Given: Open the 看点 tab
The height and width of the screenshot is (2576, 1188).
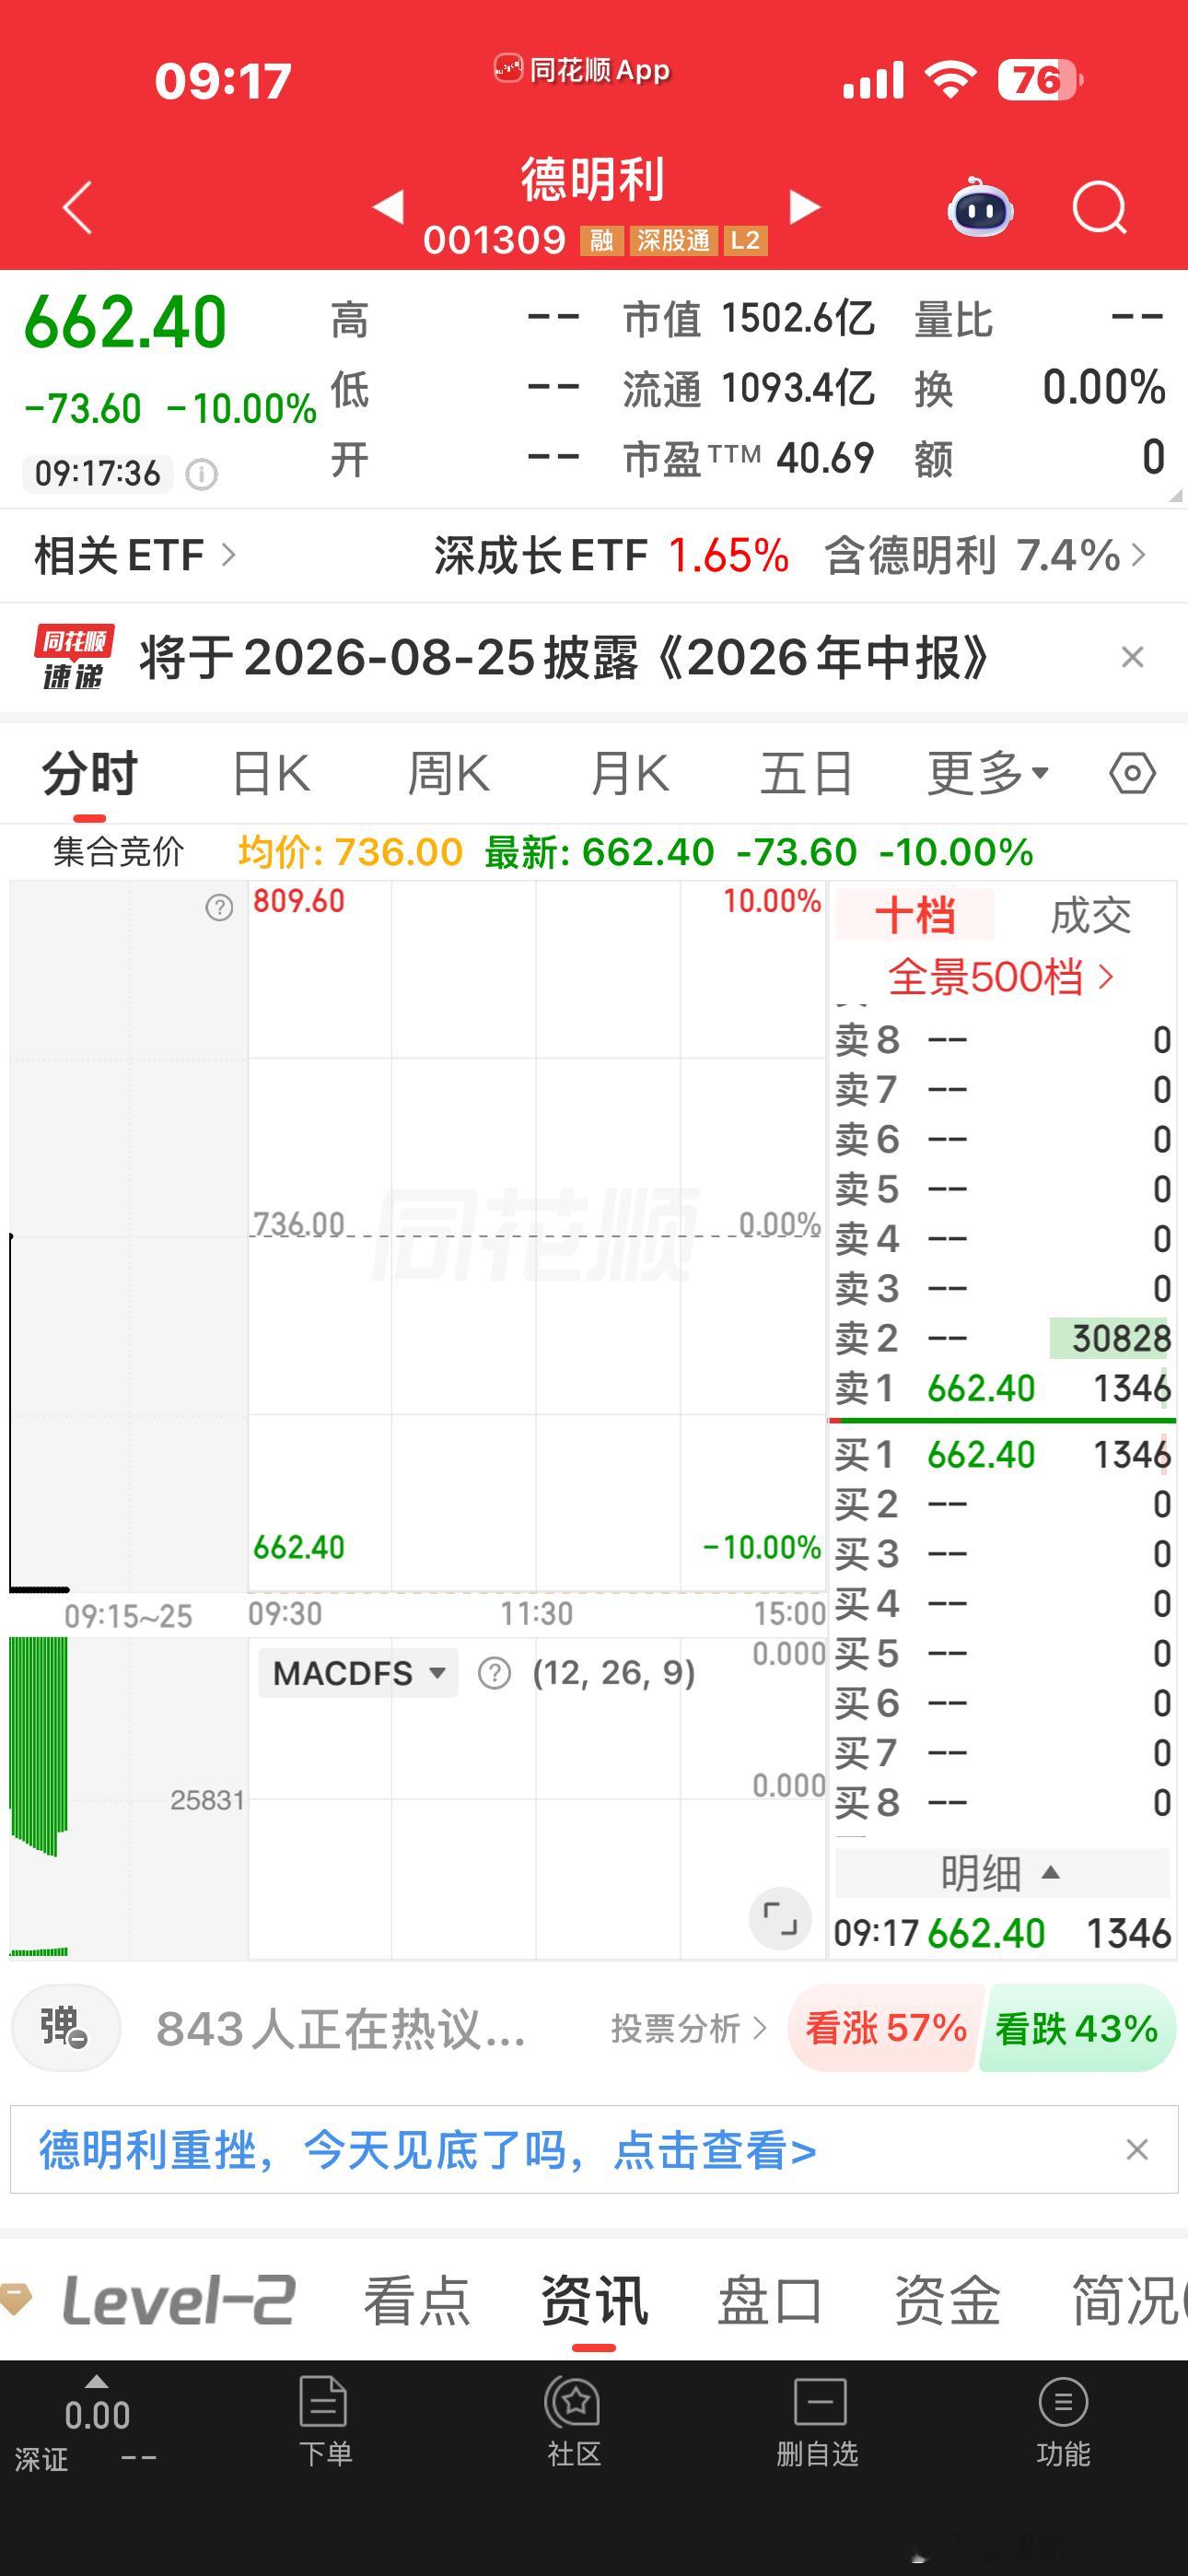Looking at the screenshot, I should [x=417, y=2300].
